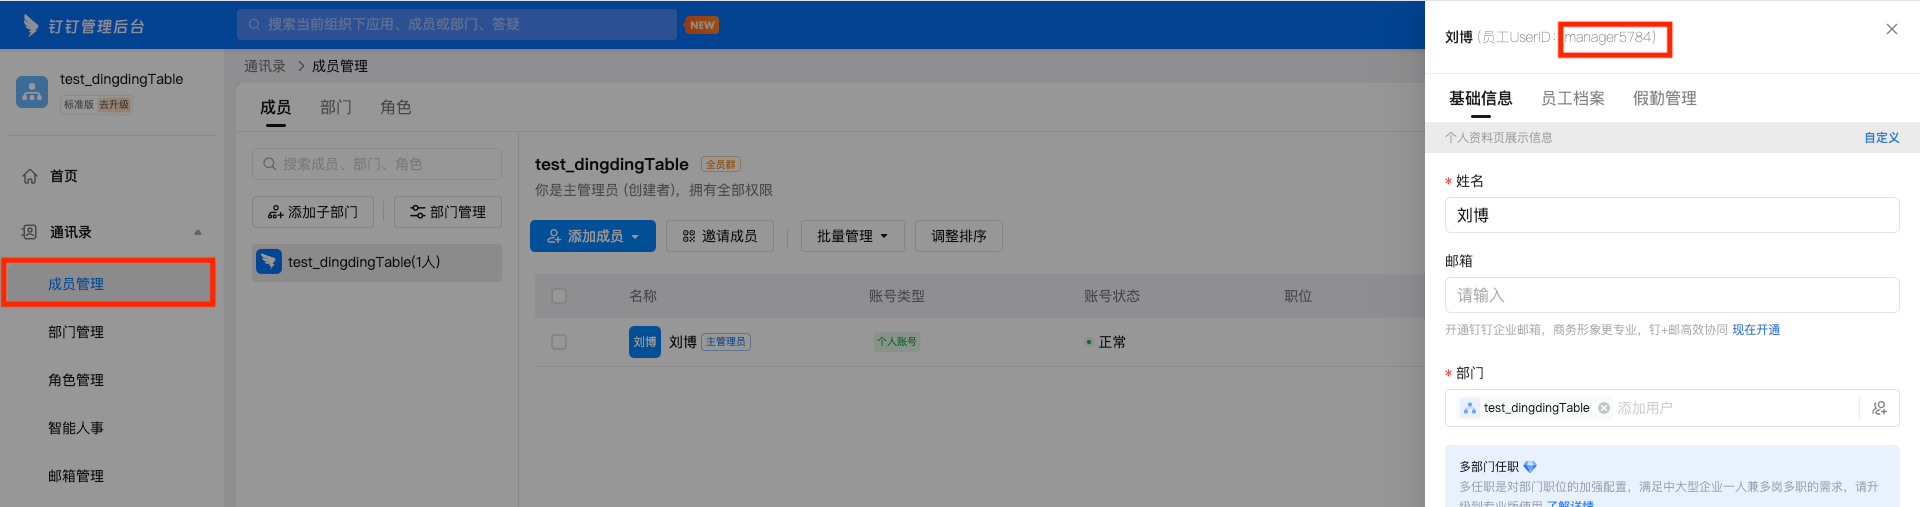Click the 个人账号 tag in the row
Screen dimensions: 1920x507
(896, 342)
